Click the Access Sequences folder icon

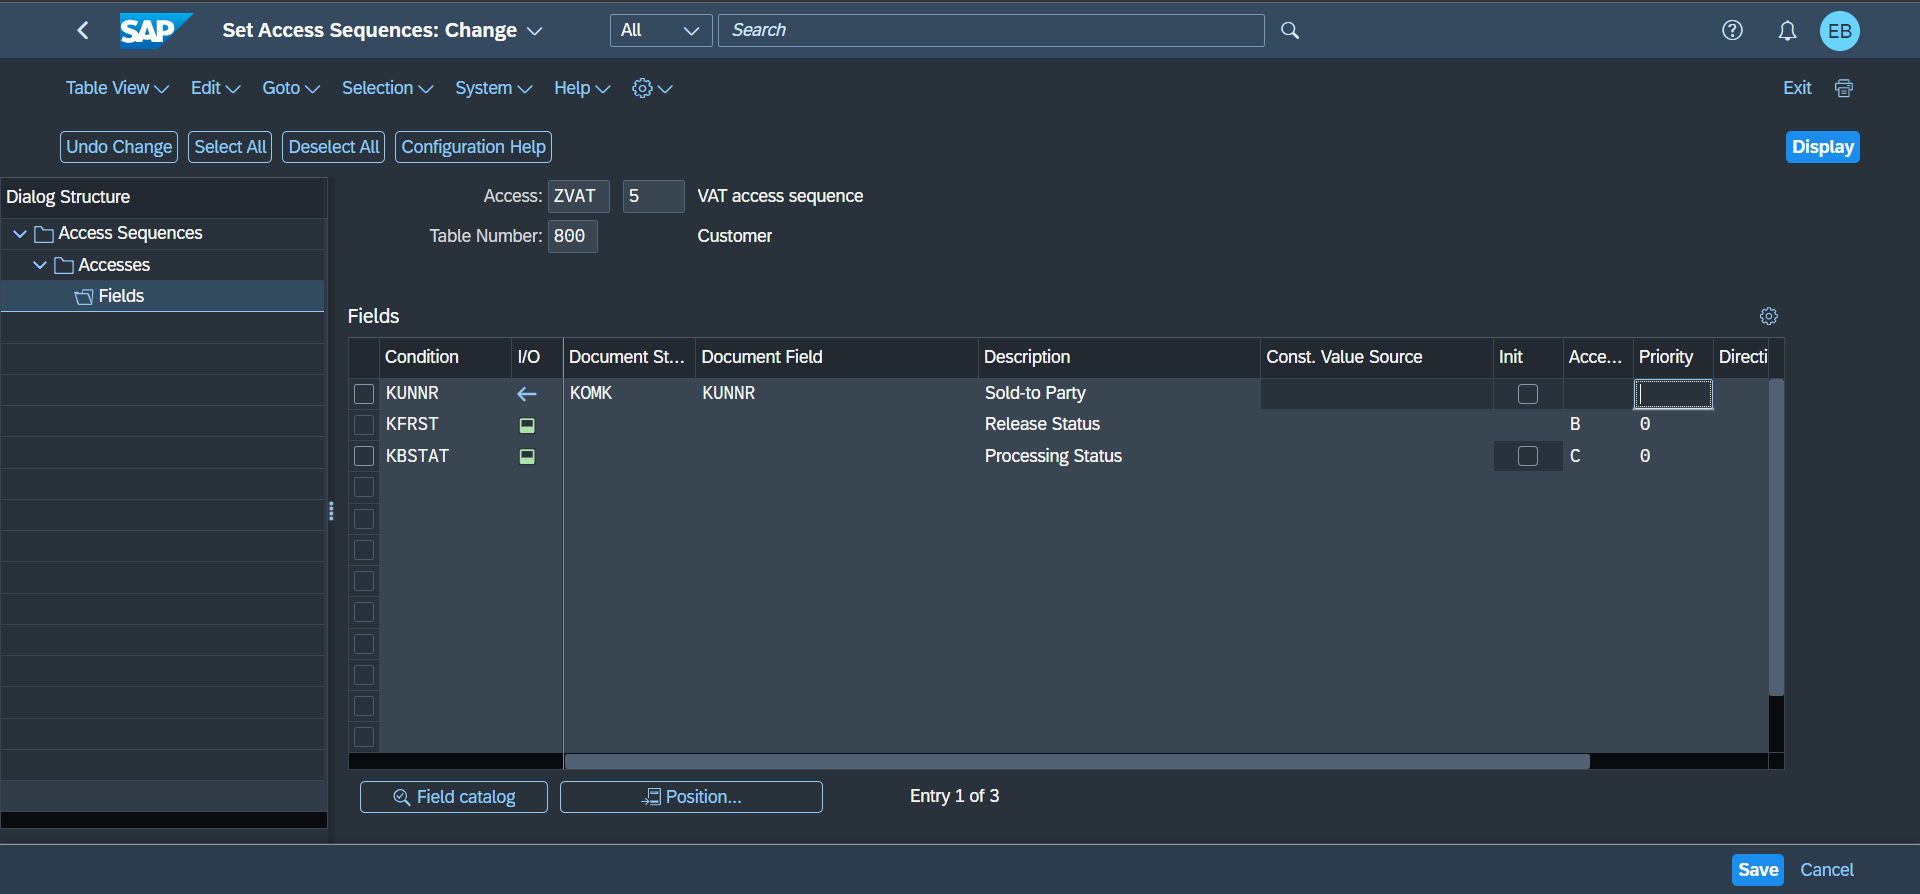[44, 234]
